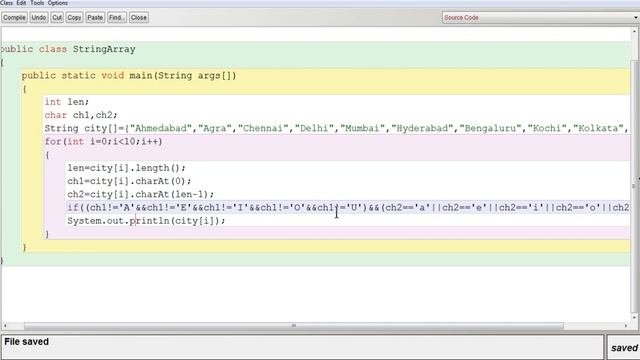Image resolution: width=640 pixels, height=360 pixels.
Task: Click the 'File saved' status message
Action: click(27, 342)
